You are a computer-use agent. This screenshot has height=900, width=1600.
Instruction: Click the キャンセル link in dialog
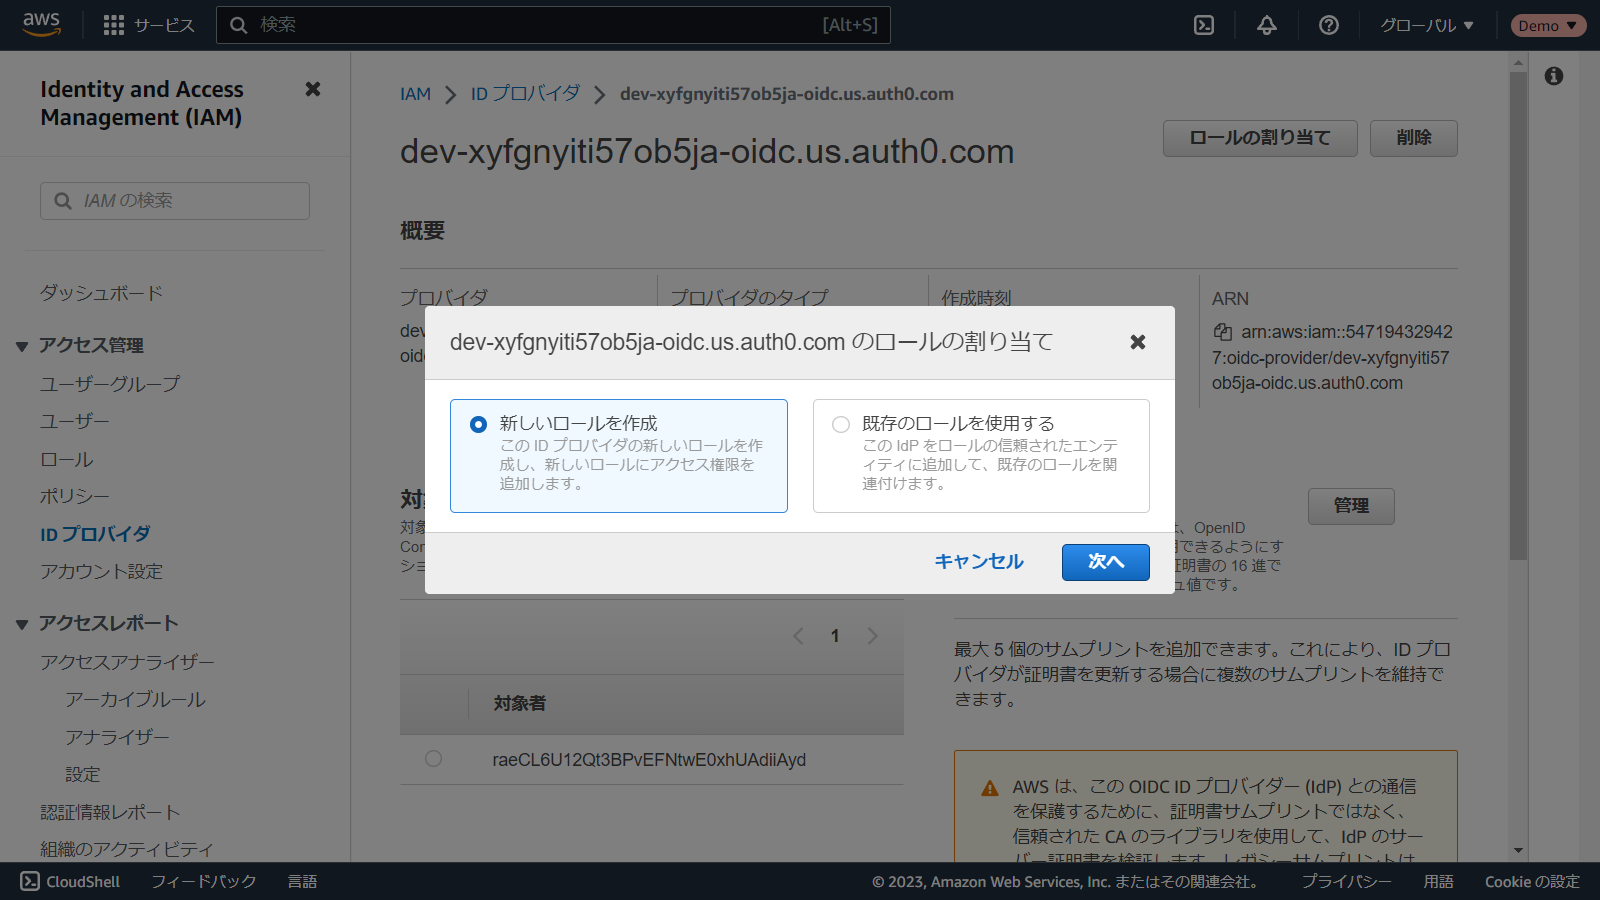[978, 562]
